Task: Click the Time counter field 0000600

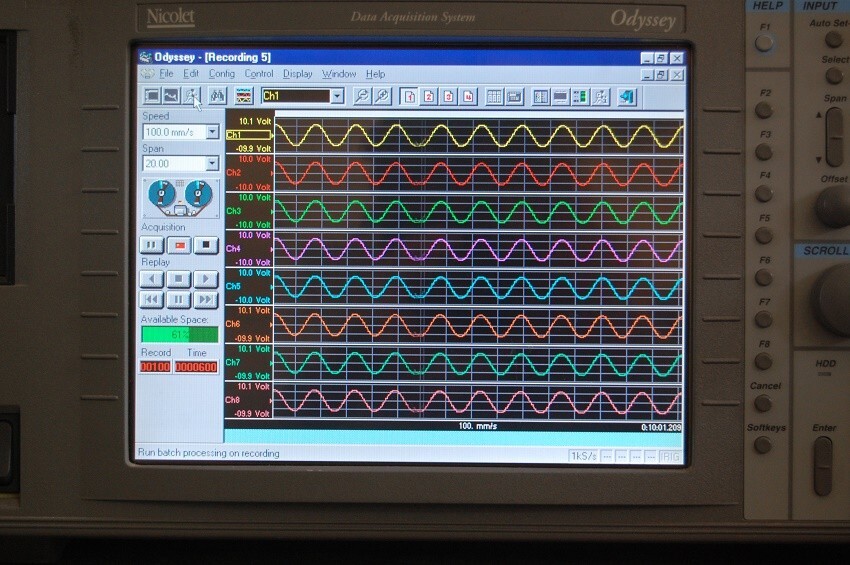Action: coord(196,367)
